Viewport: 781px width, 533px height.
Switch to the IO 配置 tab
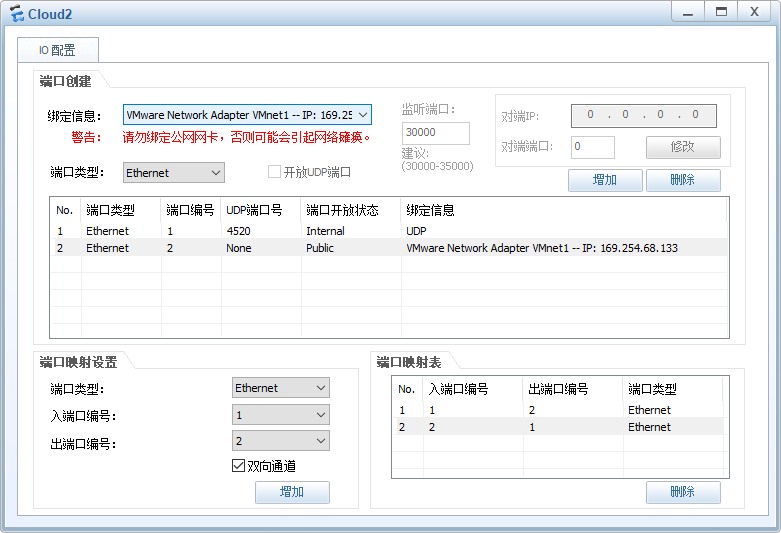point(58,50)
